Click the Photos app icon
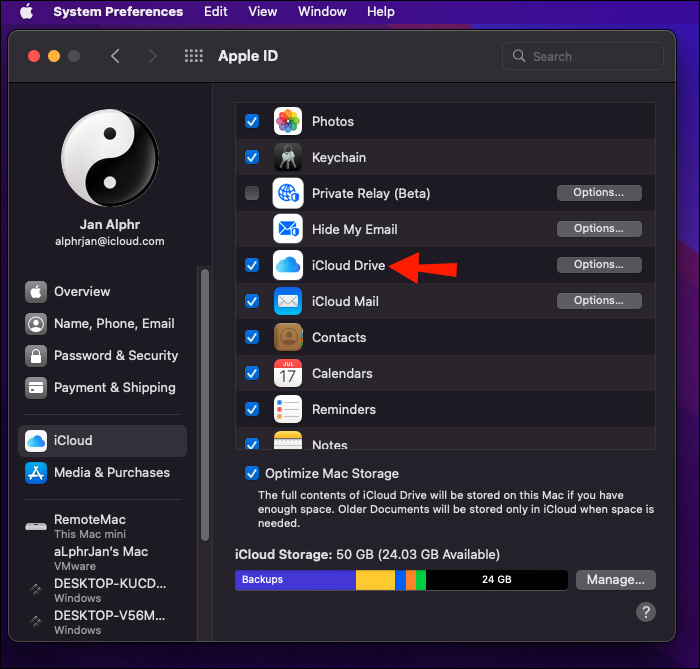 [288, 121]
